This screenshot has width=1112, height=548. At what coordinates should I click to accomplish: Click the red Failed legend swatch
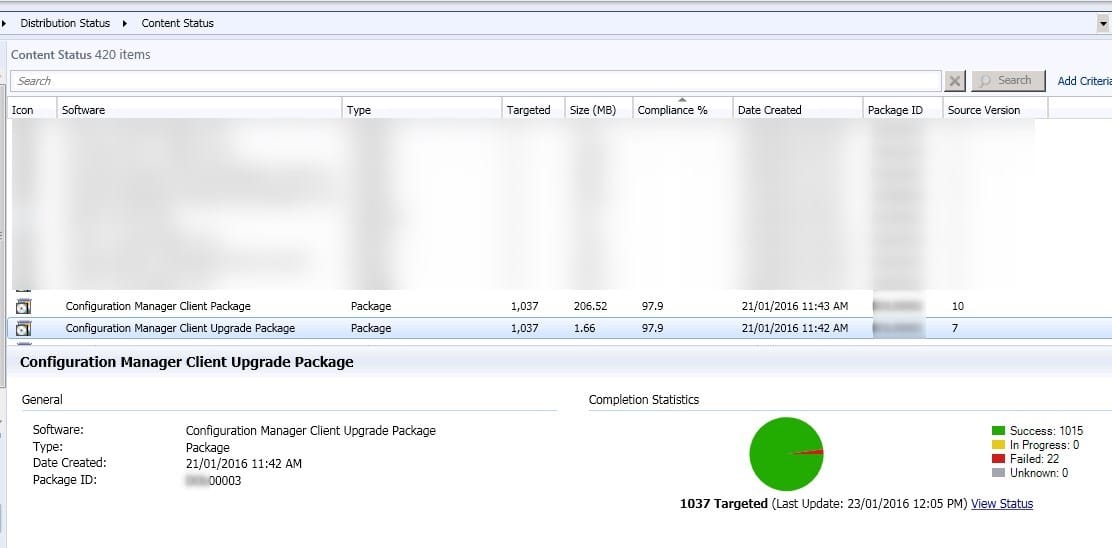998,459
